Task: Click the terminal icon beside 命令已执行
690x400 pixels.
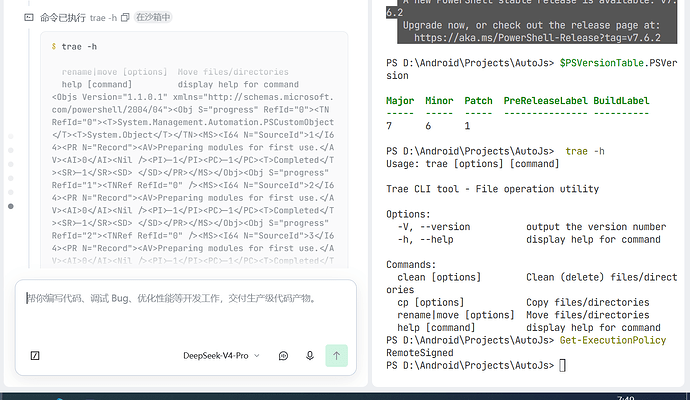Action: pyautogui.click(x=29, y=18)
